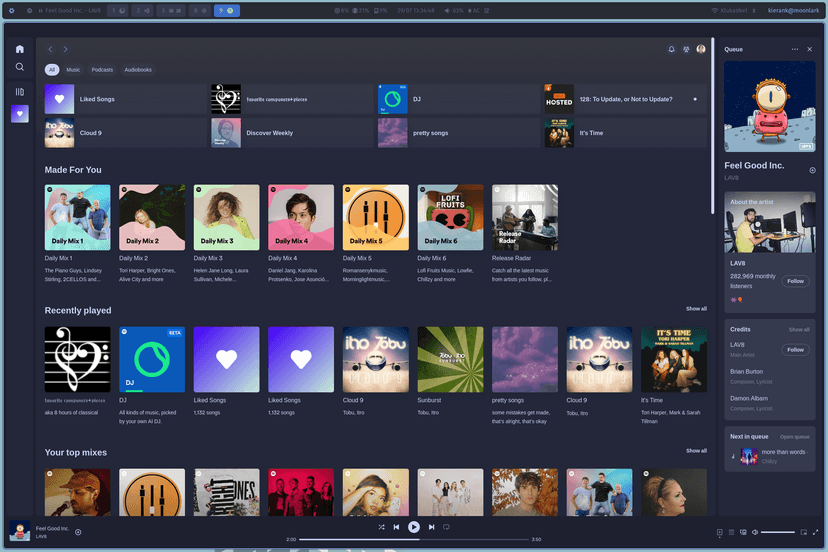Viewport: 828px width, 552px height.
Task: Click Open queue link
Action: click(794, 437)
